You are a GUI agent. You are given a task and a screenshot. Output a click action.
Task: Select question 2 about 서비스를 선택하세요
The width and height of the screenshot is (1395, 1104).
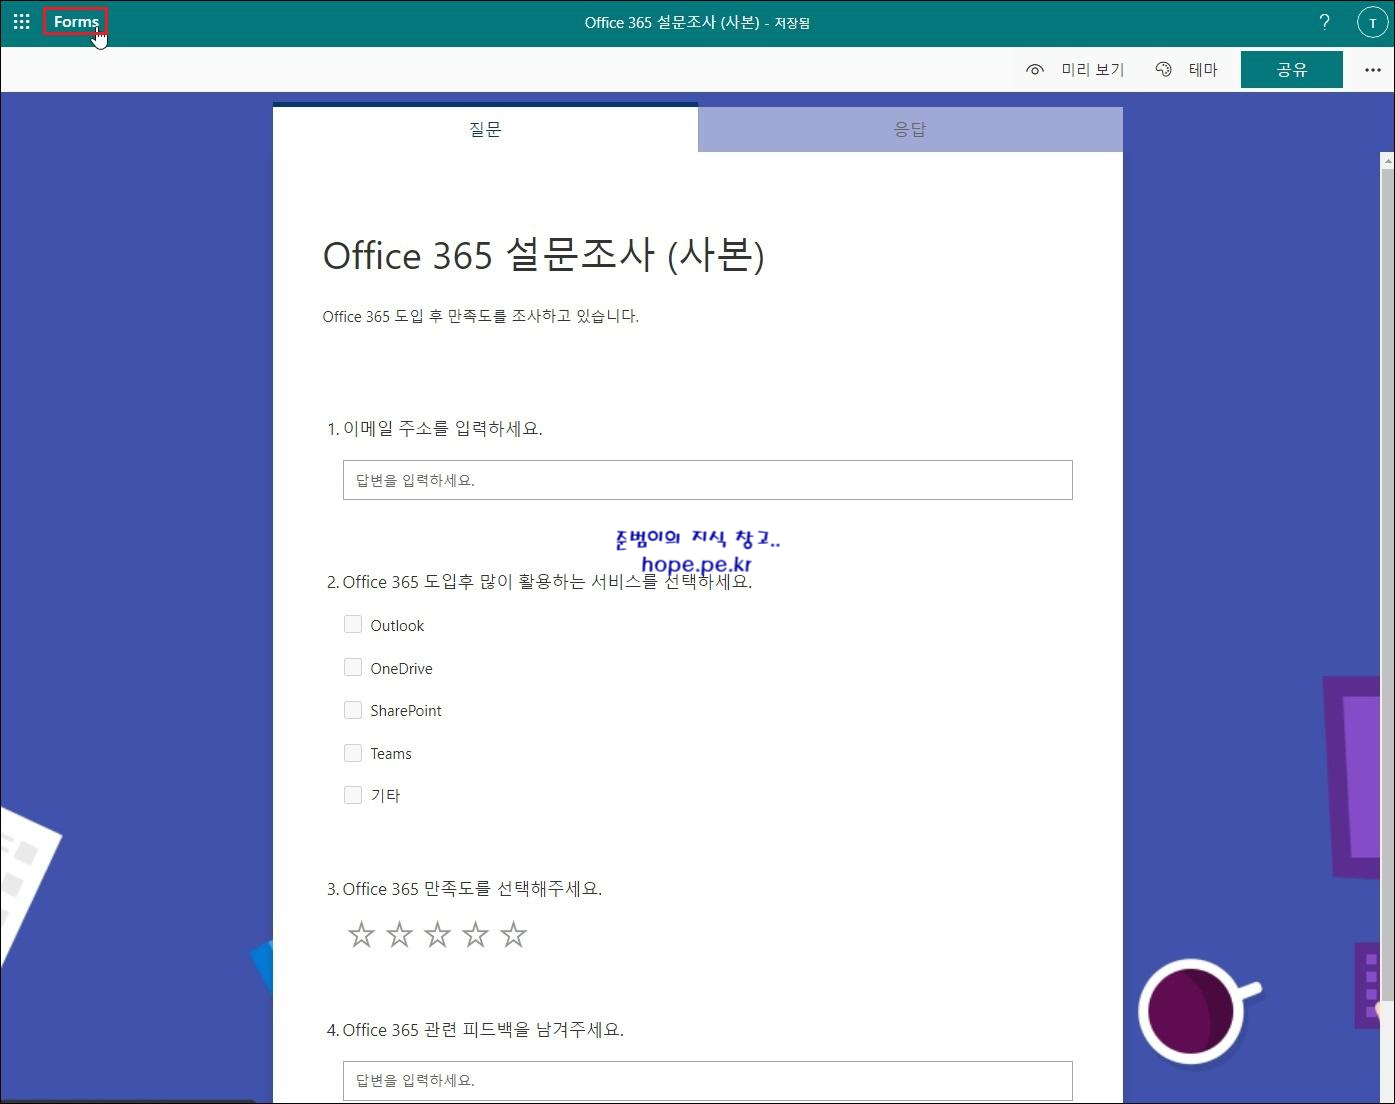[539, 582]
